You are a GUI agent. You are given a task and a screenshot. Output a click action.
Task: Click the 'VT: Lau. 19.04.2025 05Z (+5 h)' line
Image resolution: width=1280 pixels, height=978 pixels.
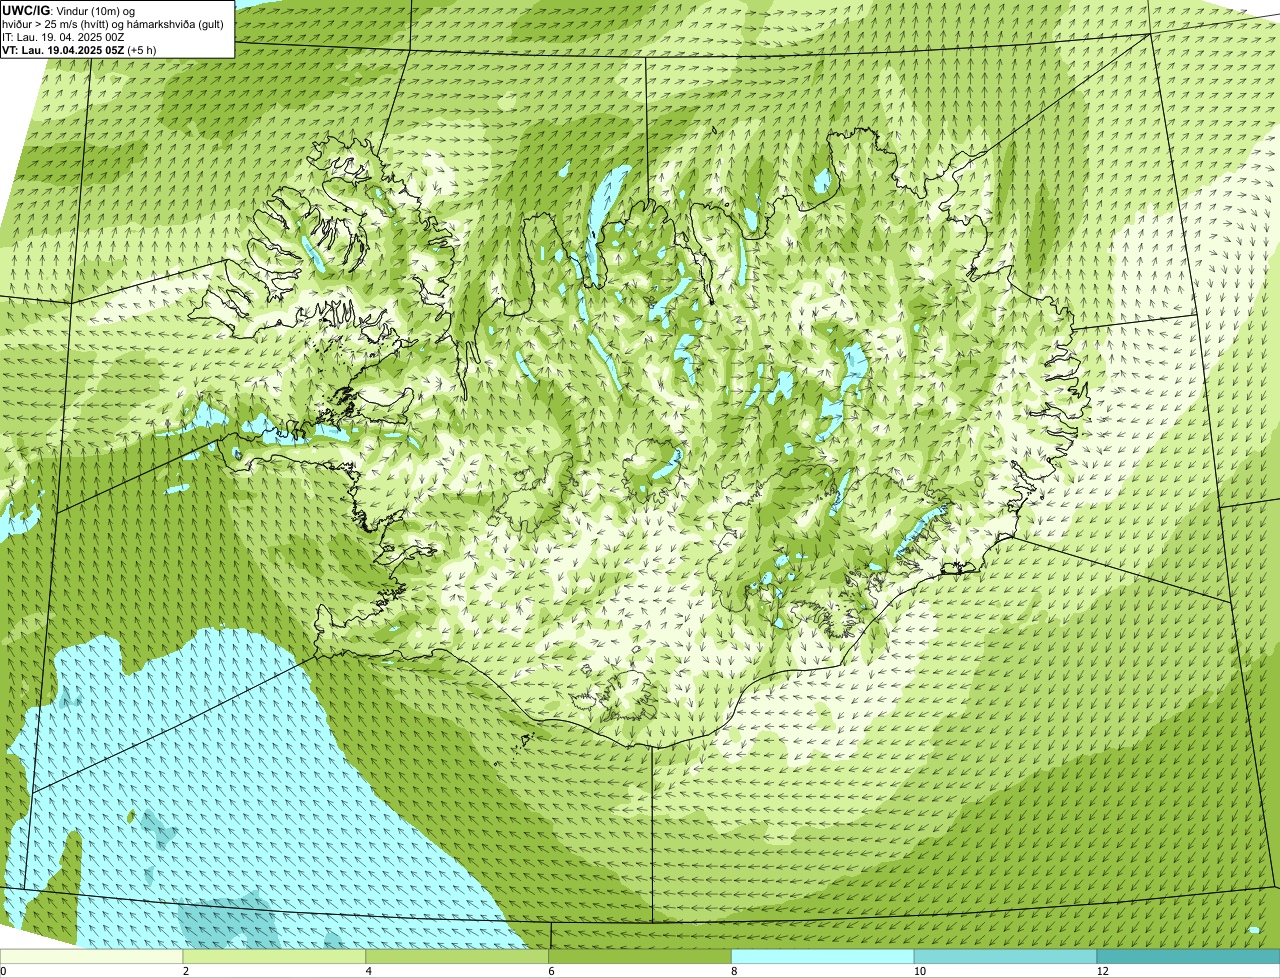point(79,50)
